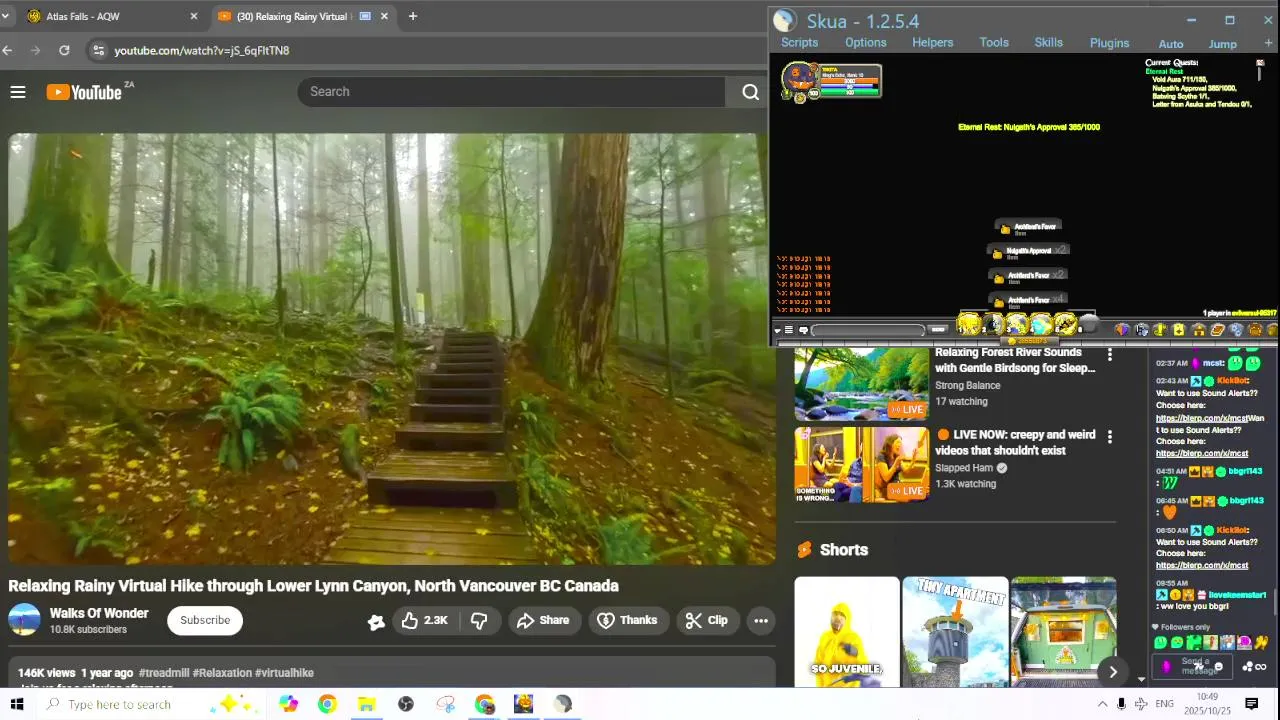Viewport: 1280px width, 720px height.
Task: Open the Options menu in Skua
Action: [x=865, y=43]
